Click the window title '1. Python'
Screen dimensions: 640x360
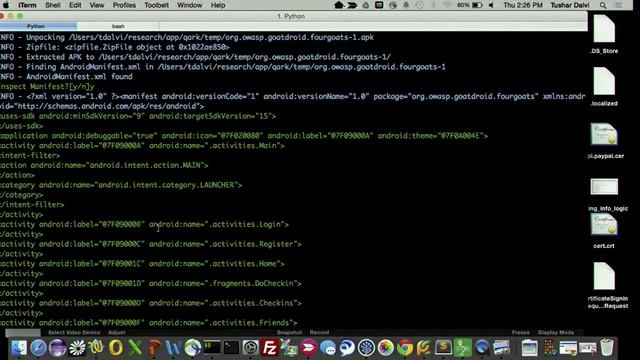(x=291, y=16)
